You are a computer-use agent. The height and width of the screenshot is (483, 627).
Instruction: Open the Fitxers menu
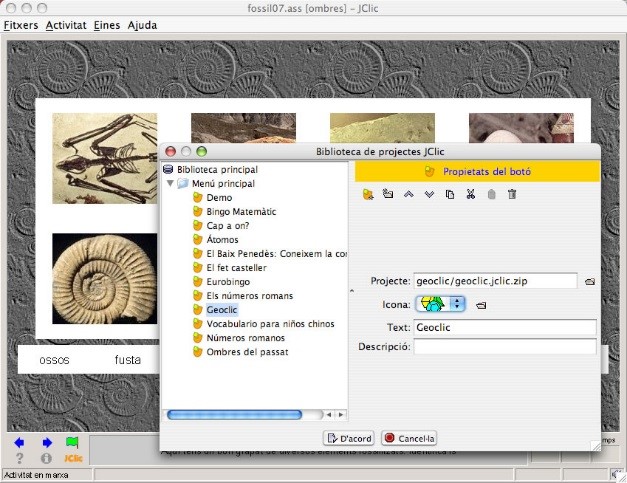(21, 24)
